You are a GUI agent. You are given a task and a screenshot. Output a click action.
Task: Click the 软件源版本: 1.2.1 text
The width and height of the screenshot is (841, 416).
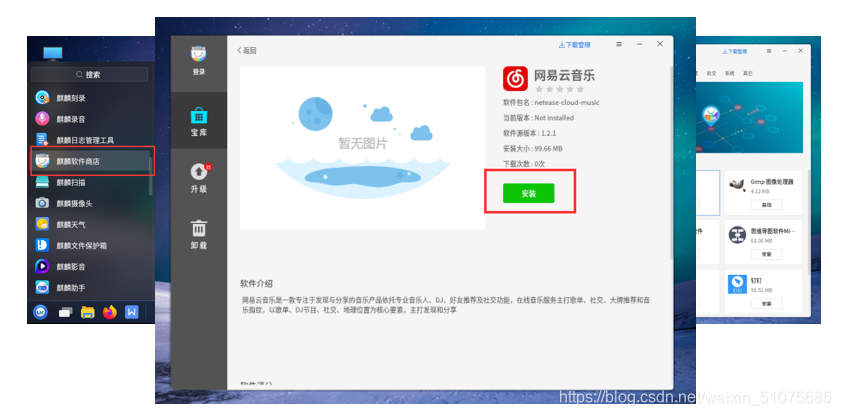pyautogui.click(x=529, y=133)
